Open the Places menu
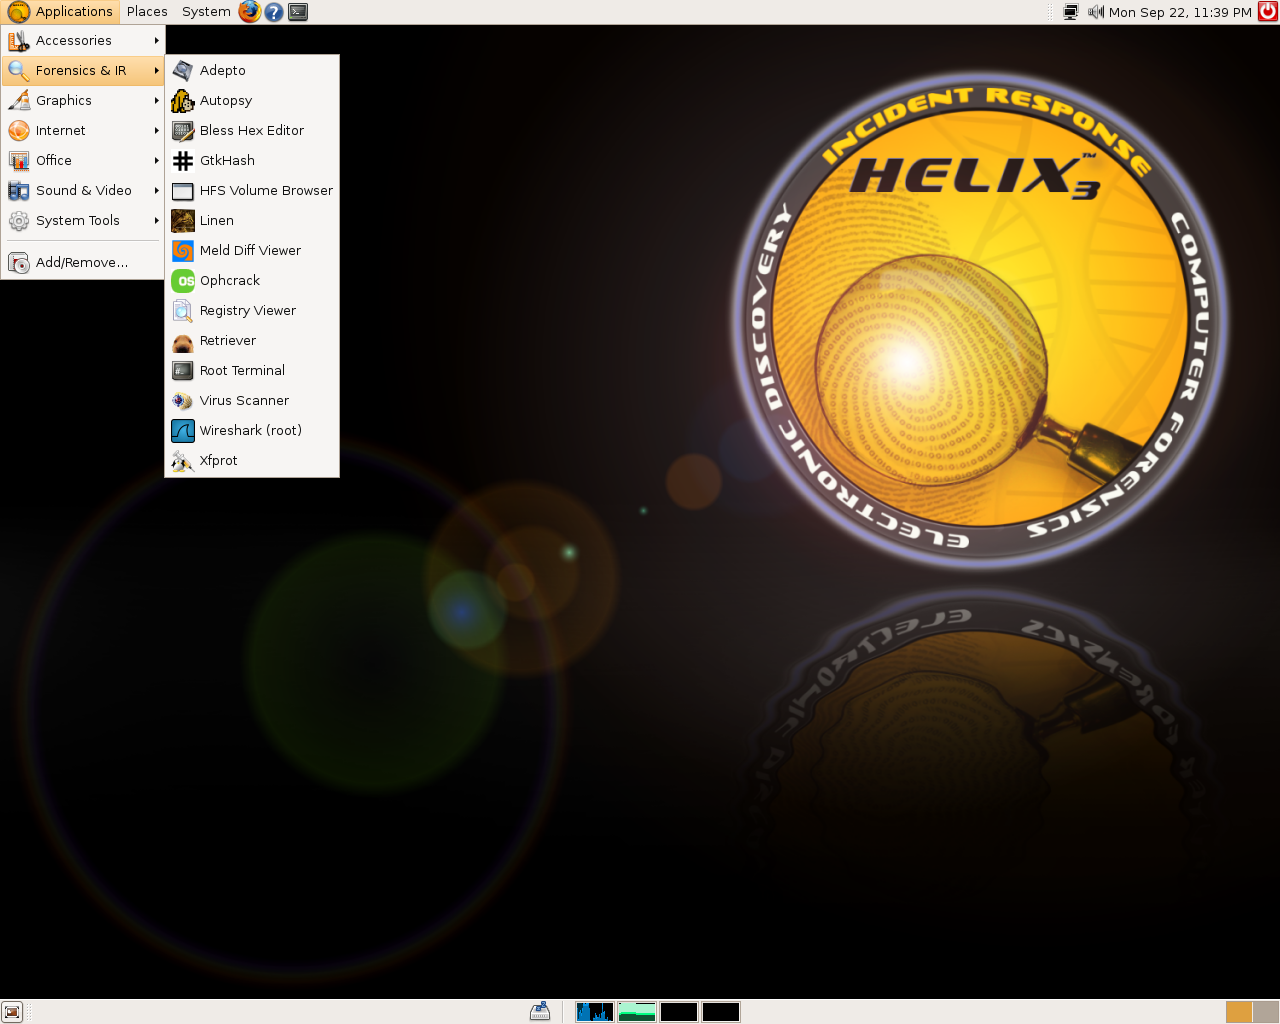This screenshot has height=1024, width=1280. click(147, 12)
